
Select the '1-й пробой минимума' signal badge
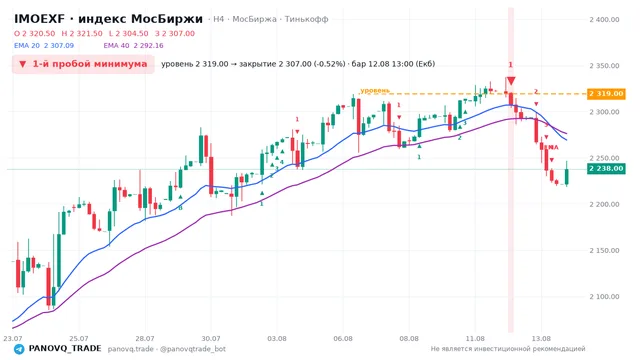tap(83, 64)
